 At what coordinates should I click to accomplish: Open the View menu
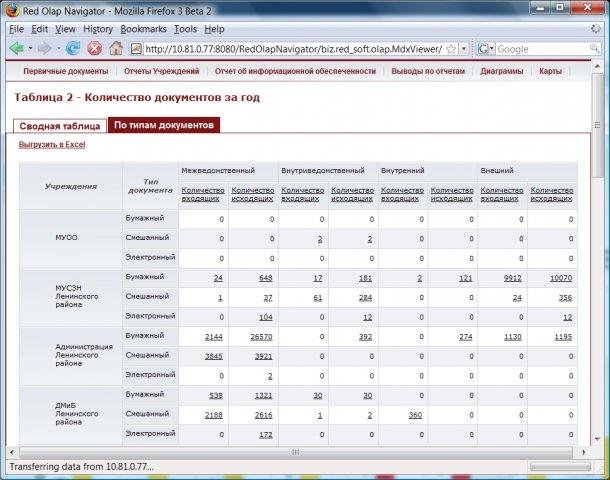pyautogui.click(x=65, y=29)
